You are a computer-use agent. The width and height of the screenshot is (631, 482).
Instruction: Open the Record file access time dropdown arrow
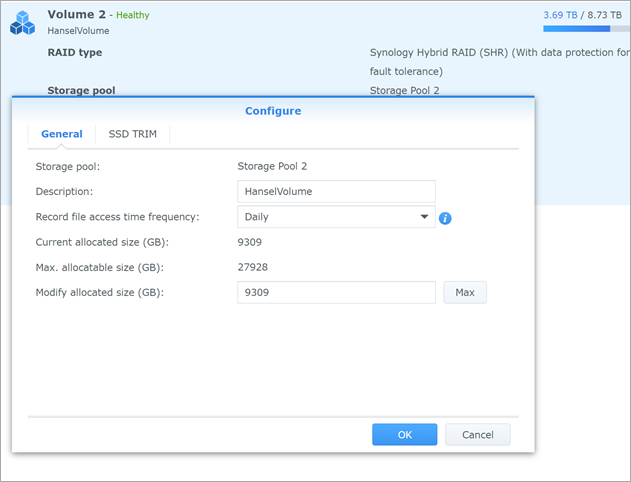coord(424,217)
